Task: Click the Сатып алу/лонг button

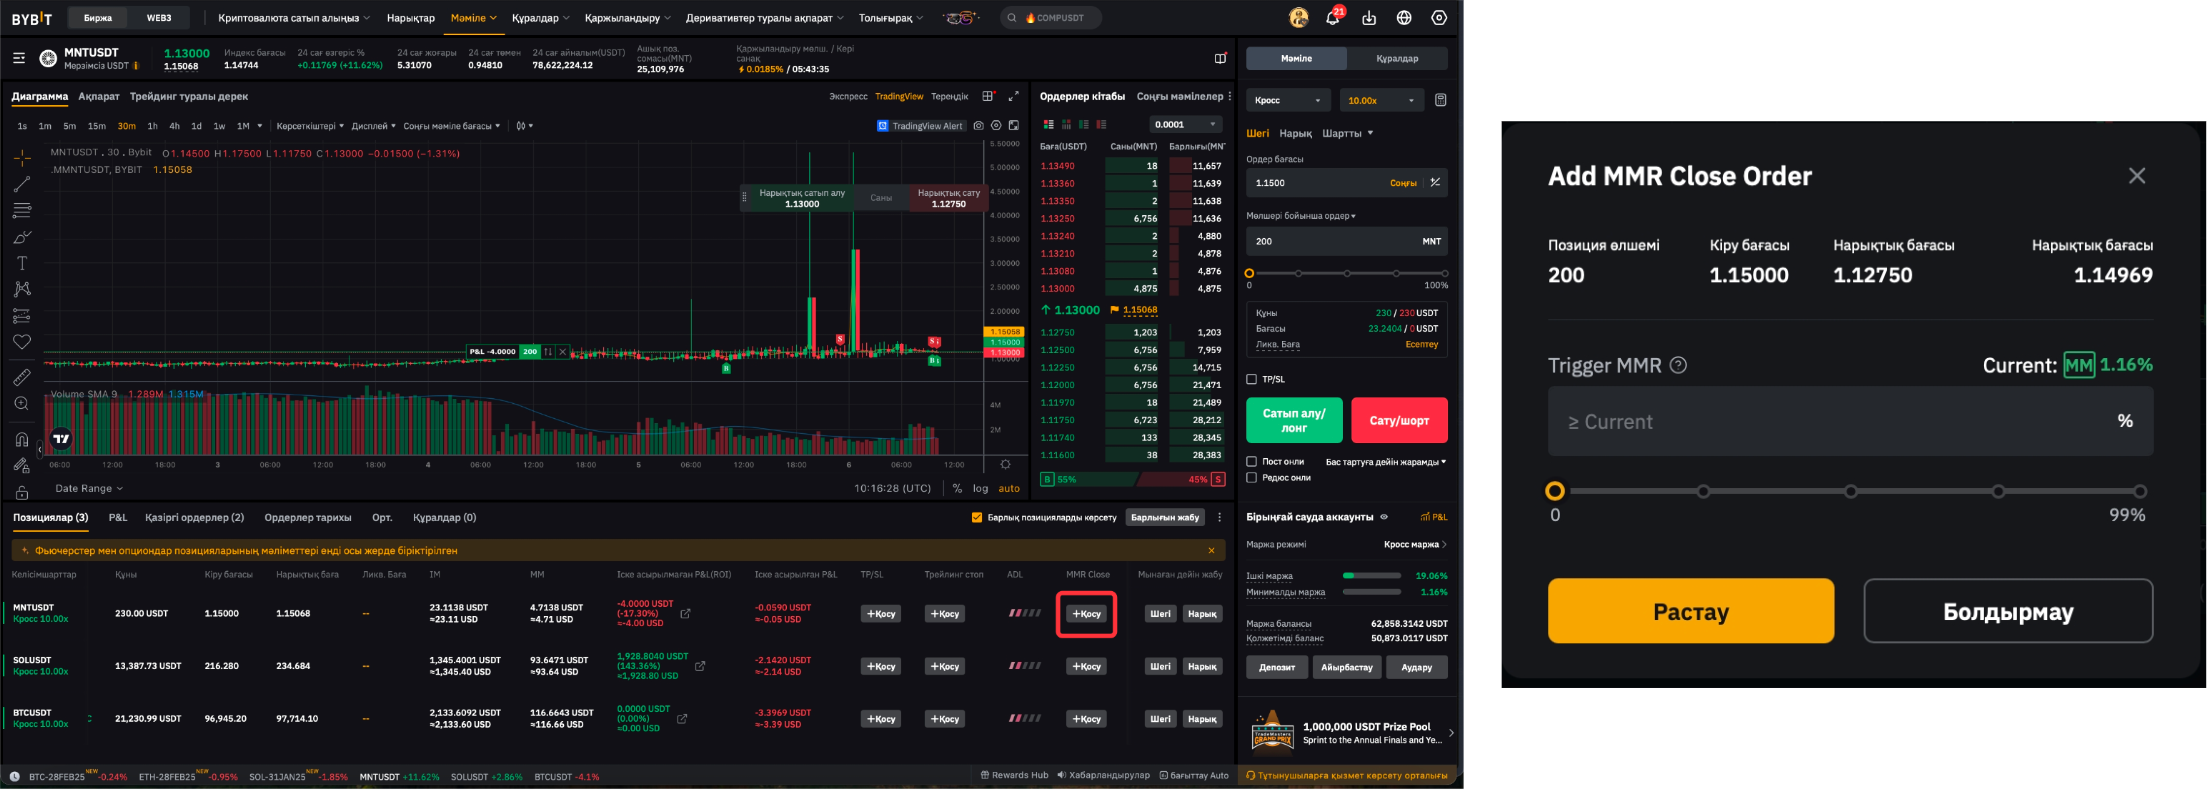Action: (1293, 420)
